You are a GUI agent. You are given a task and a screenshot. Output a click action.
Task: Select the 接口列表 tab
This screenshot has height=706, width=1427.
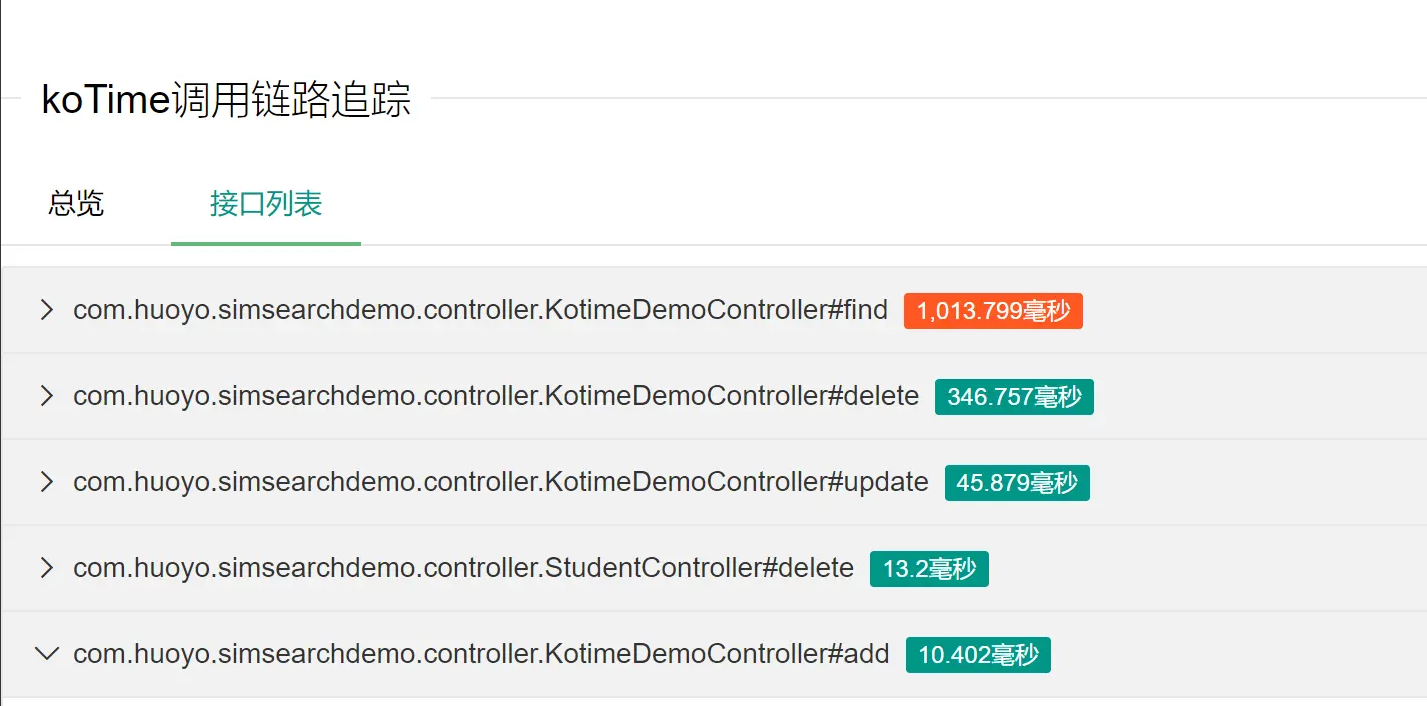pyautogui.click(x=265, y=203)
